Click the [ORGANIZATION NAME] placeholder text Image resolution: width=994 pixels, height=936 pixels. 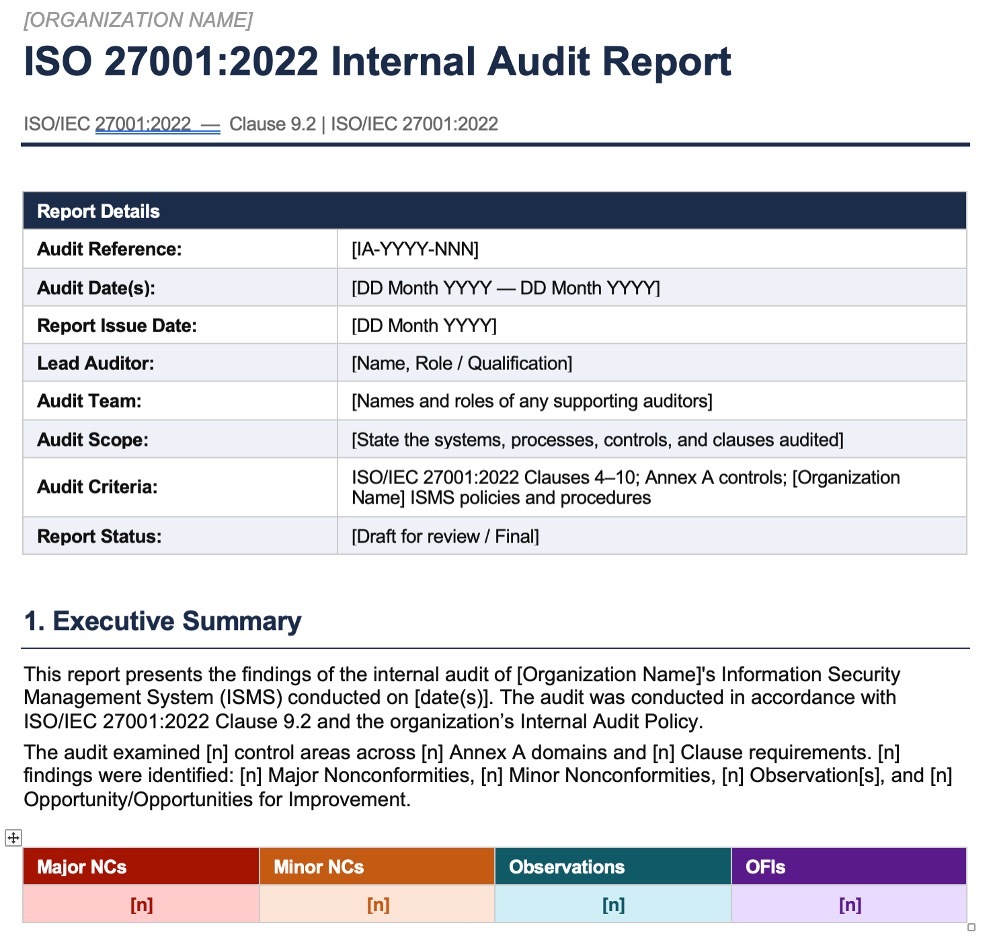pyautogui.click(x=138, y=20)
